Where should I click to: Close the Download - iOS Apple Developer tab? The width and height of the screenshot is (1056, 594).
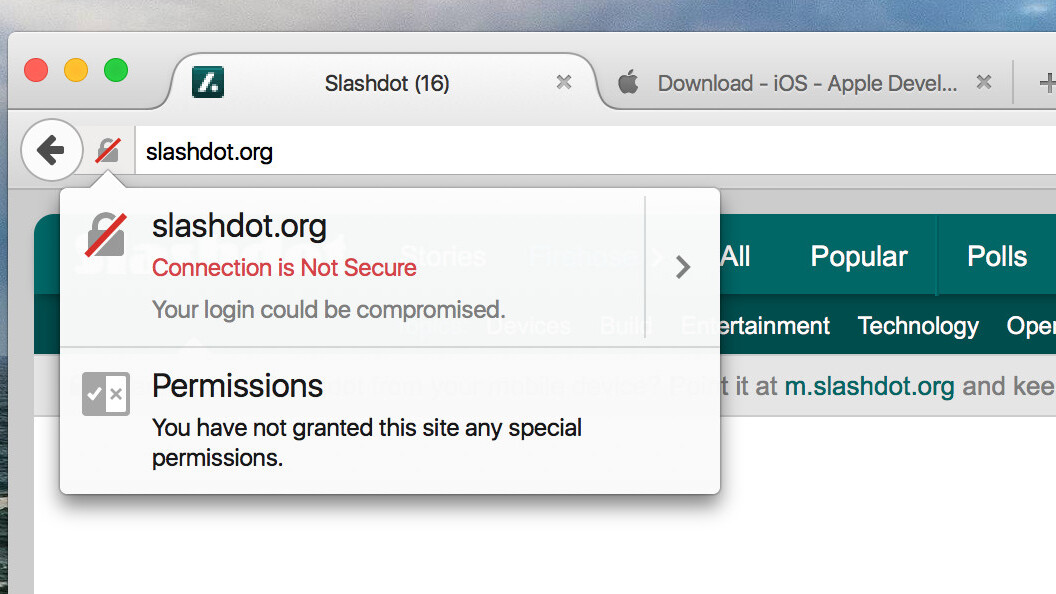(984, 83)
